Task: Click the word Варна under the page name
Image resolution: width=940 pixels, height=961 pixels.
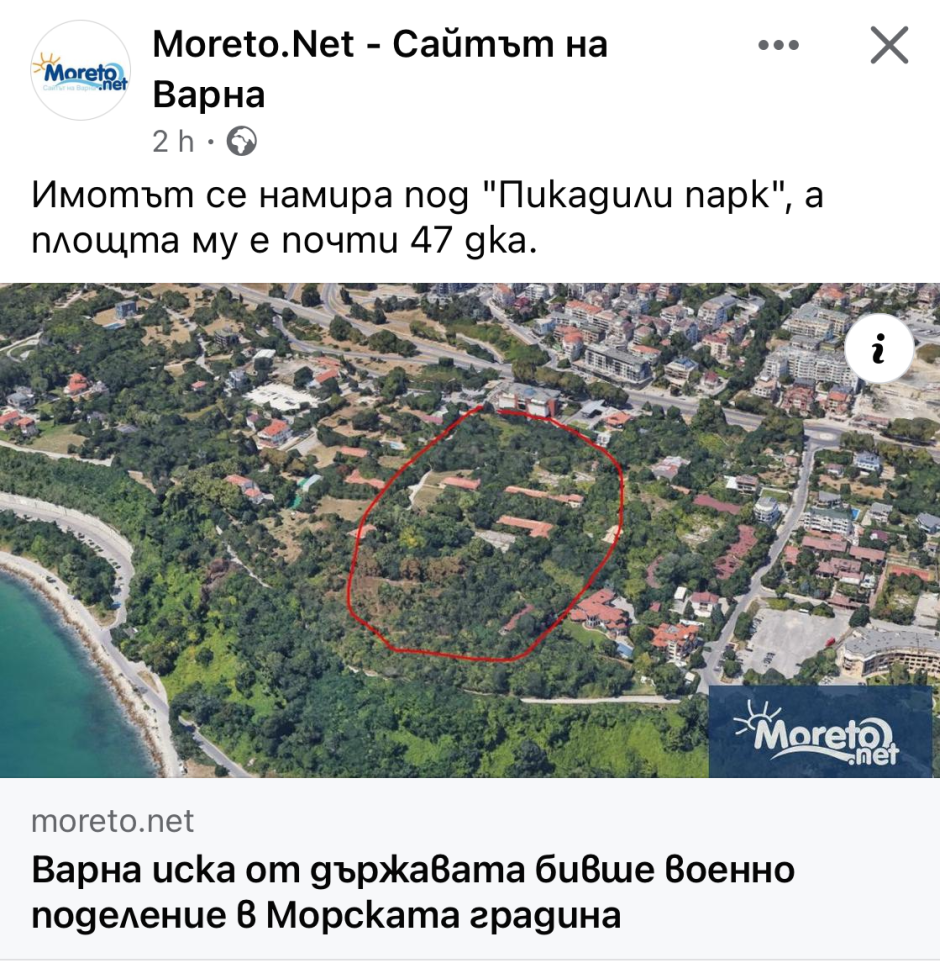Action: pyautogui.click(x=208, y=95)
